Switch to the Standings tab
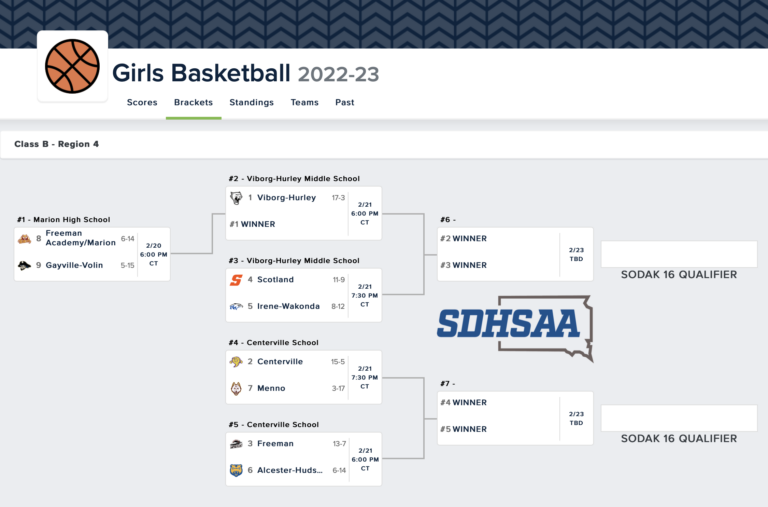This screenshot has width=768, height=507. click(x=251, y=102)
